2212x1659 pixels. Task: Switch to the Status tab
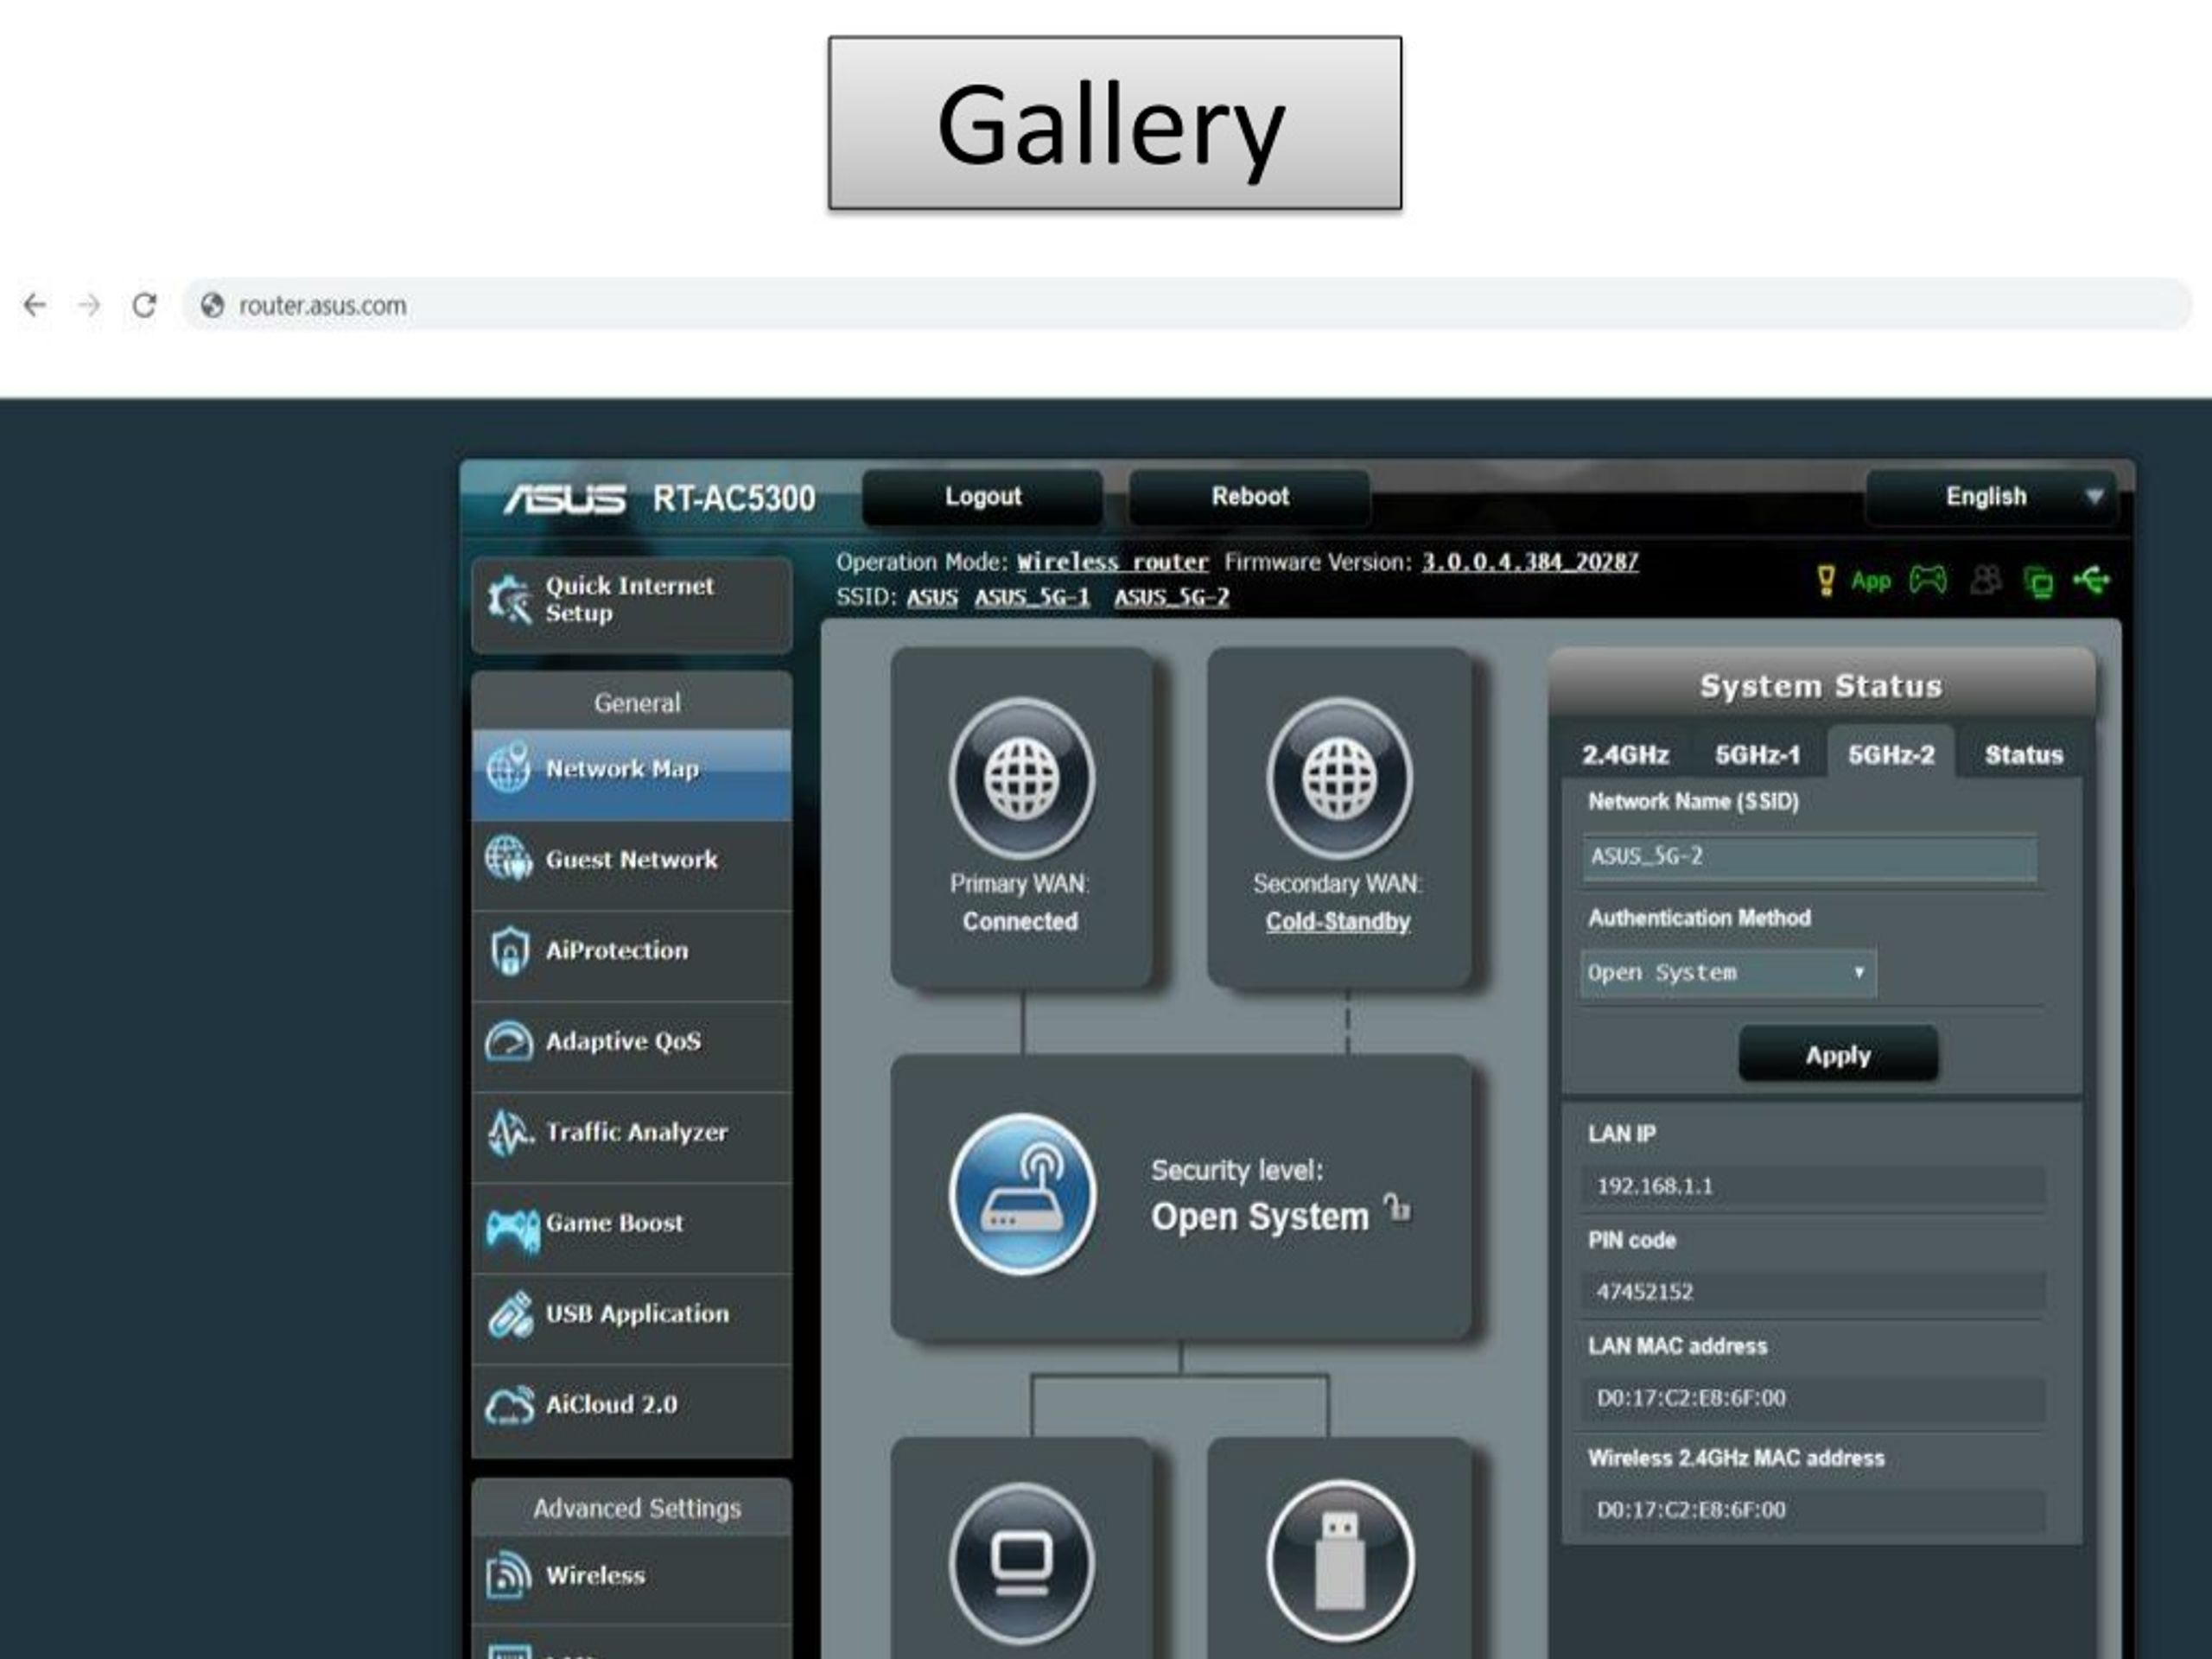2024,755
